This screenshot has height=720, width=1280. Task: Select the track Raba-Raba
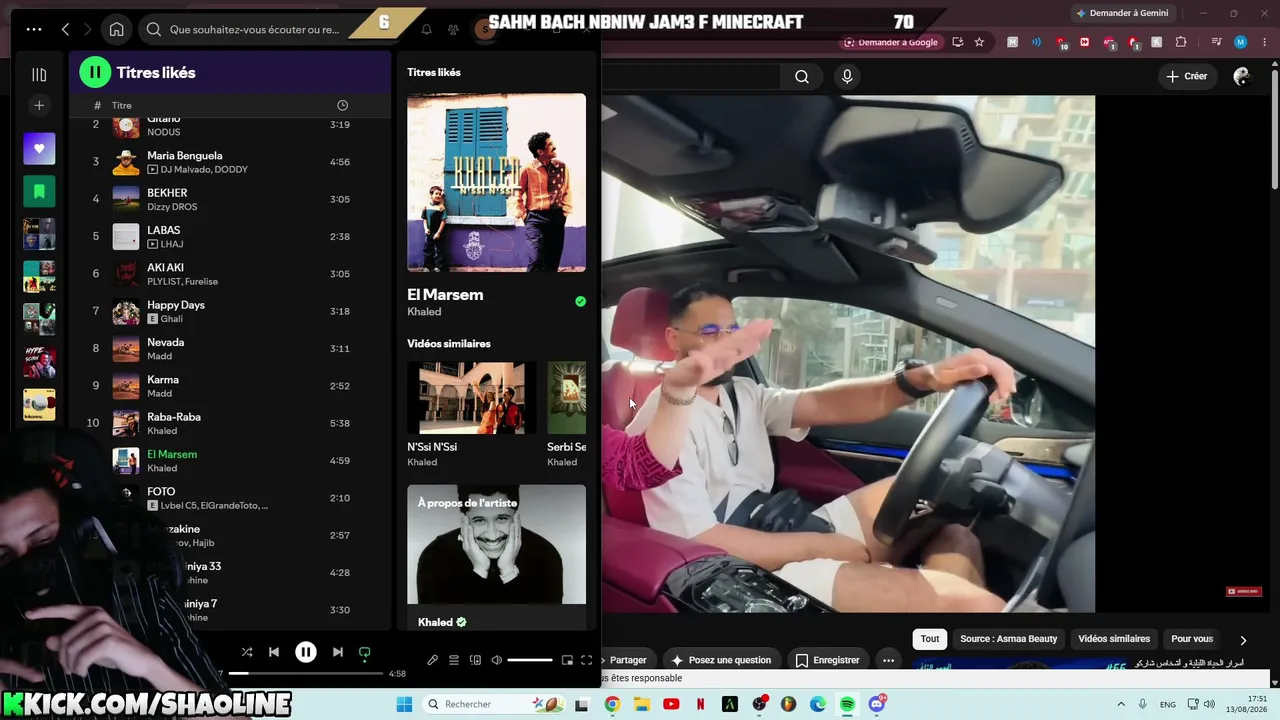(230, 423)
